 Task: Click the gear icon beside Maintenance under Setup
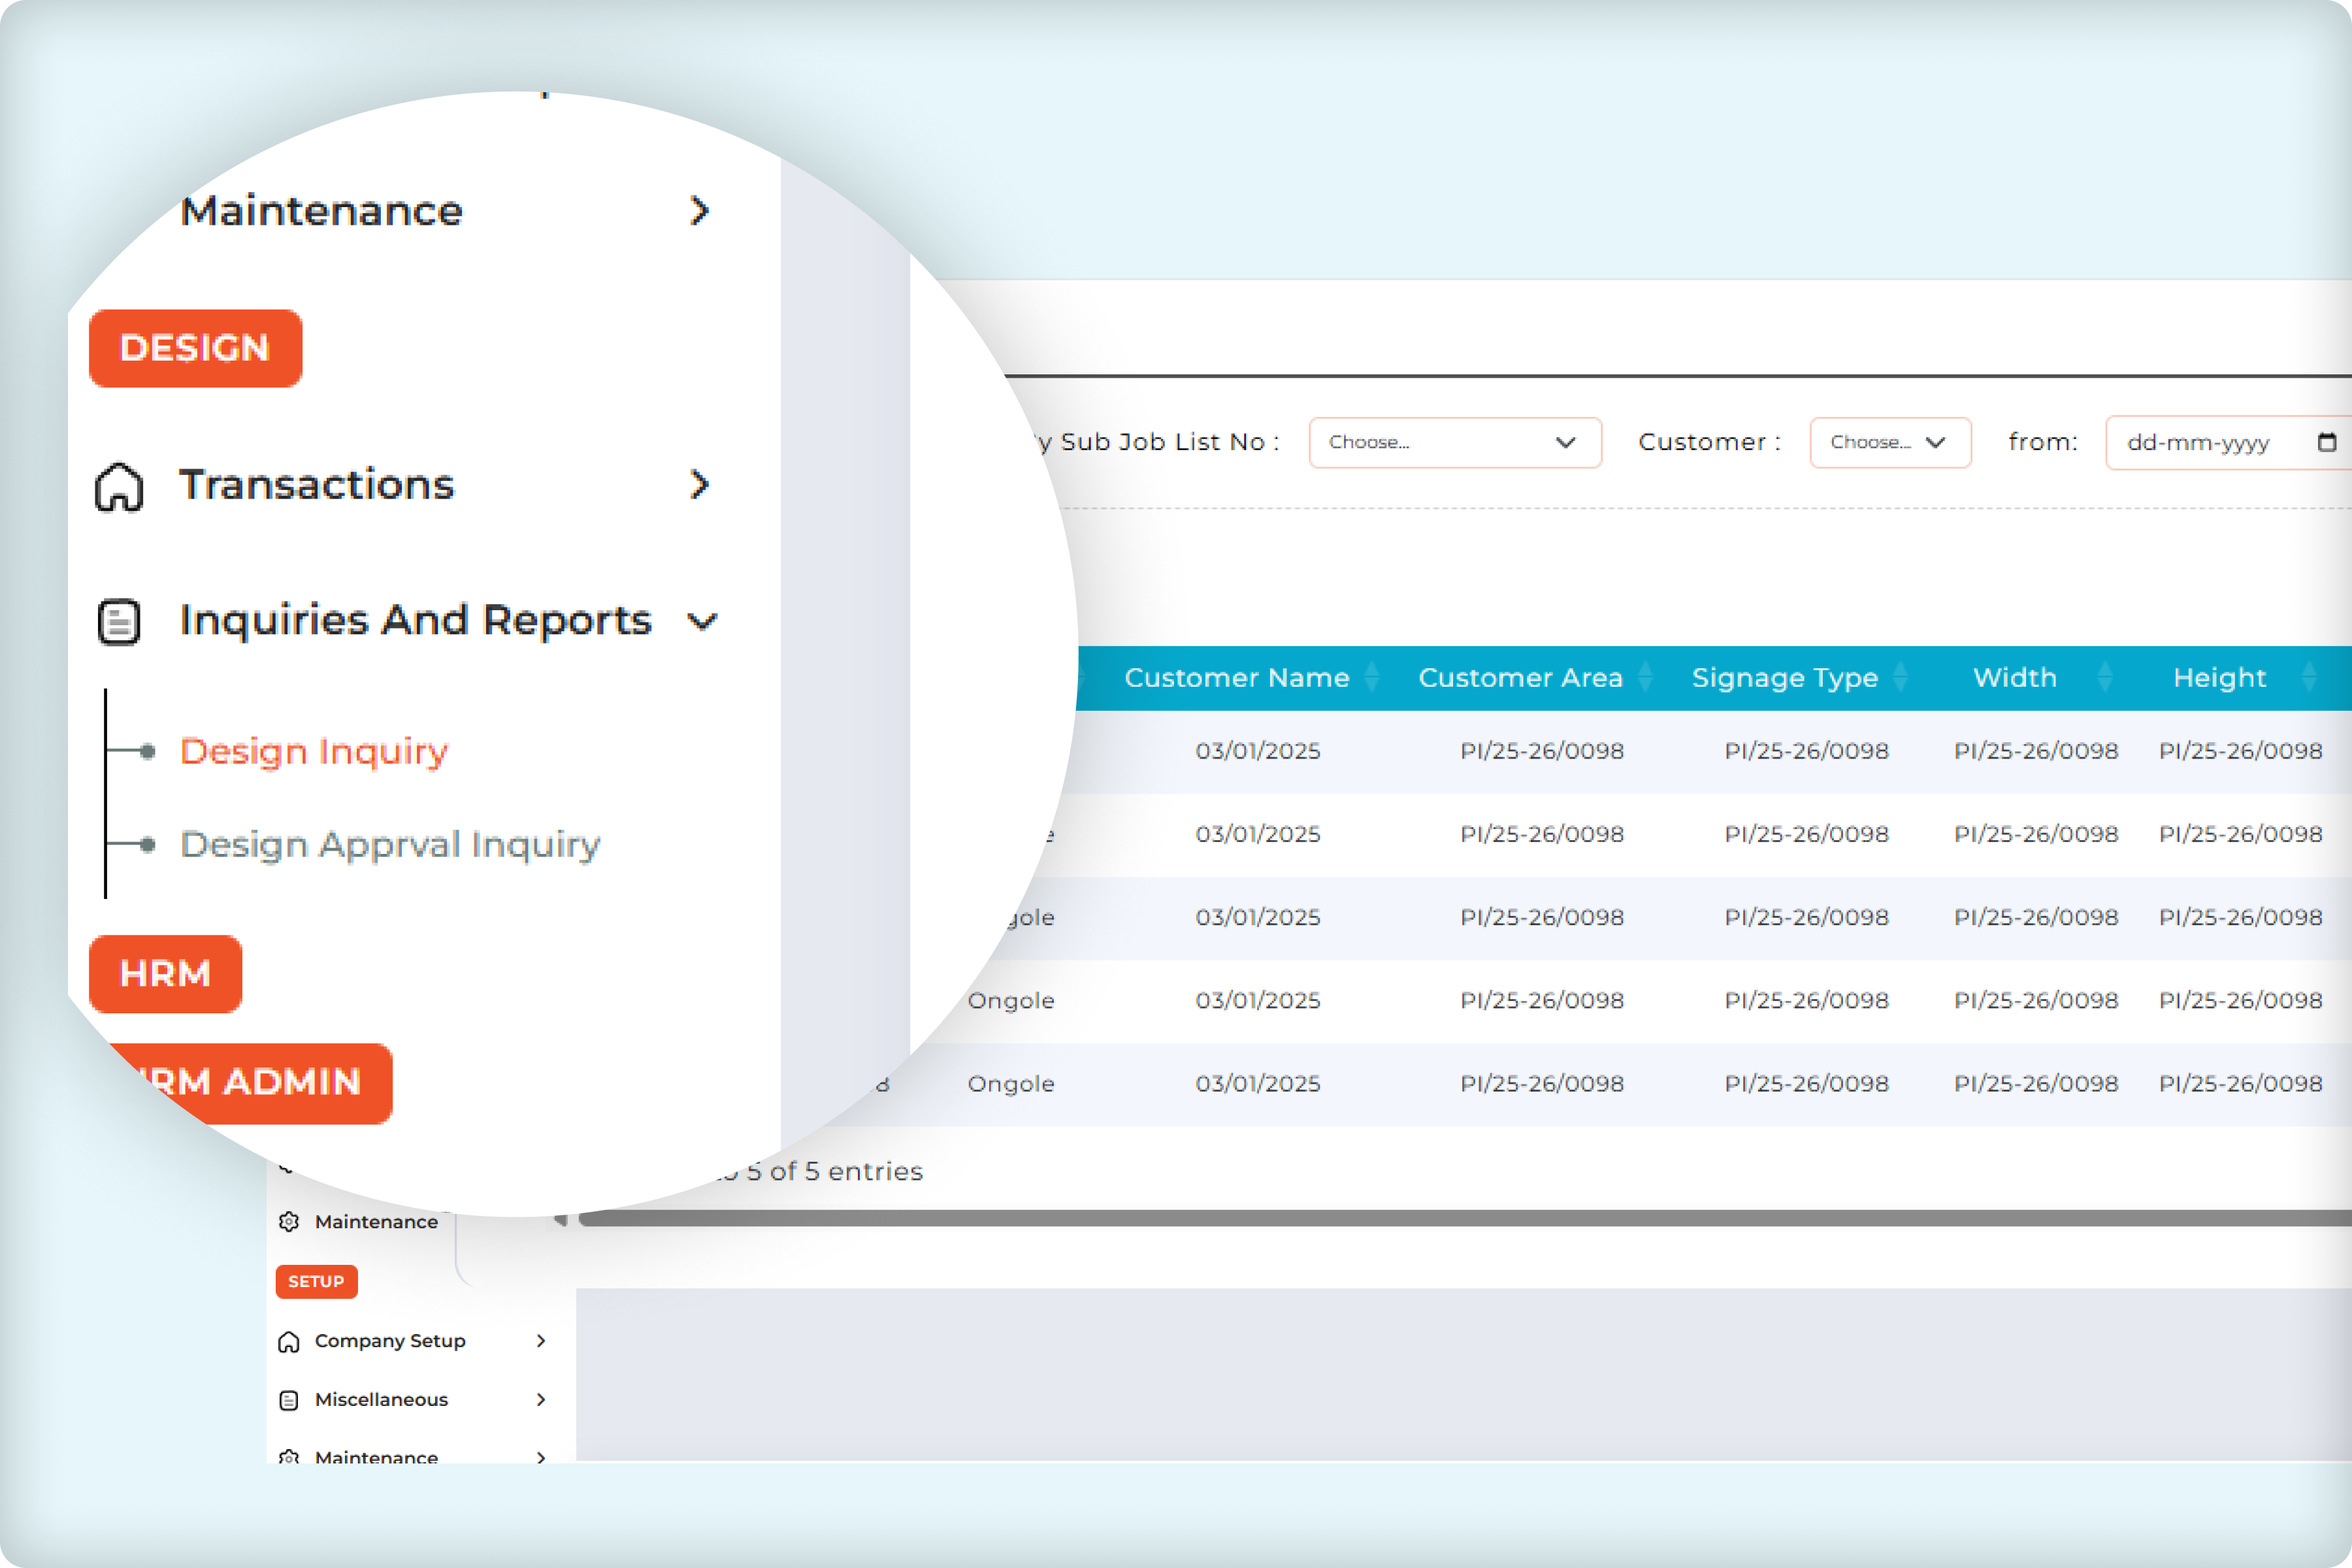pyautogui.click(x=289, y=1221)
